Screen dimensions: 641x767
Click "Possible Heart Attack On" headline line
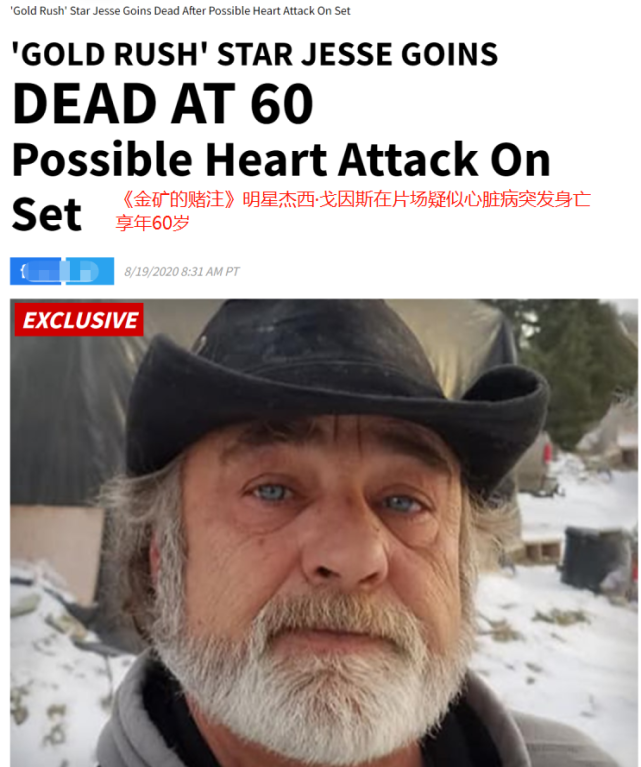pos(281,159)
